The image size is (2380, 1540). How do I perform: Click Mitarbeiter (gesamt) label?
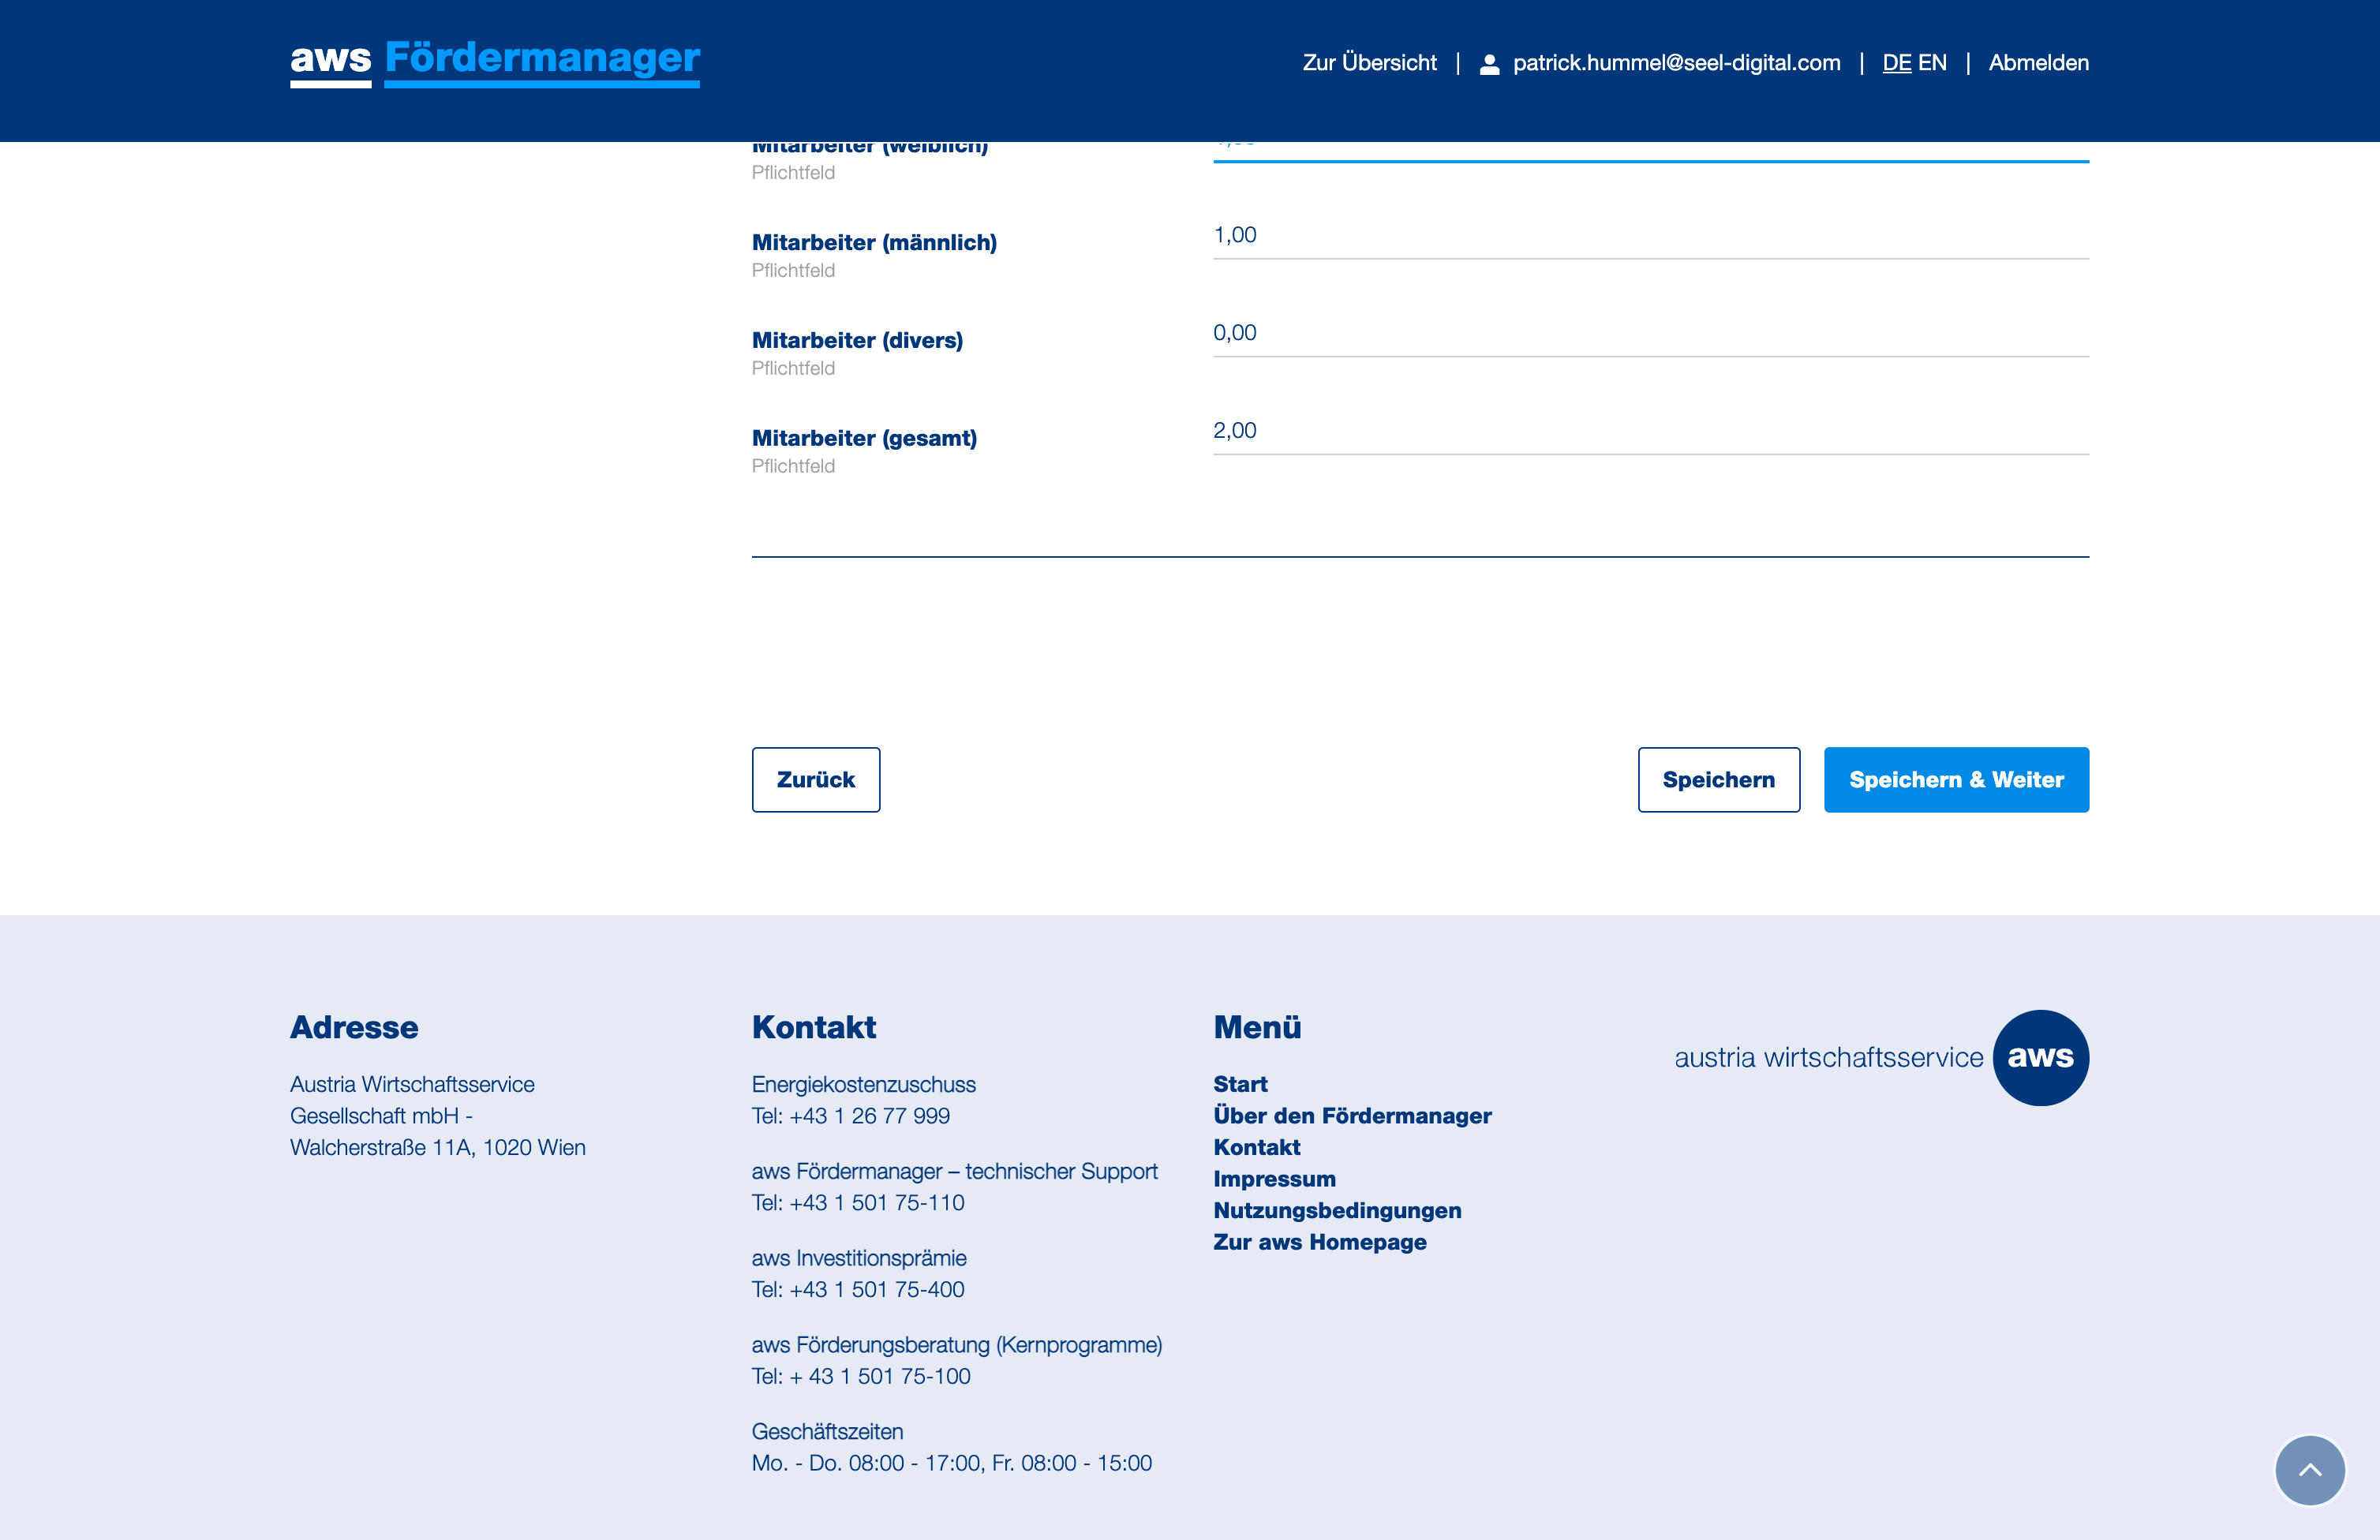[864, 439]
